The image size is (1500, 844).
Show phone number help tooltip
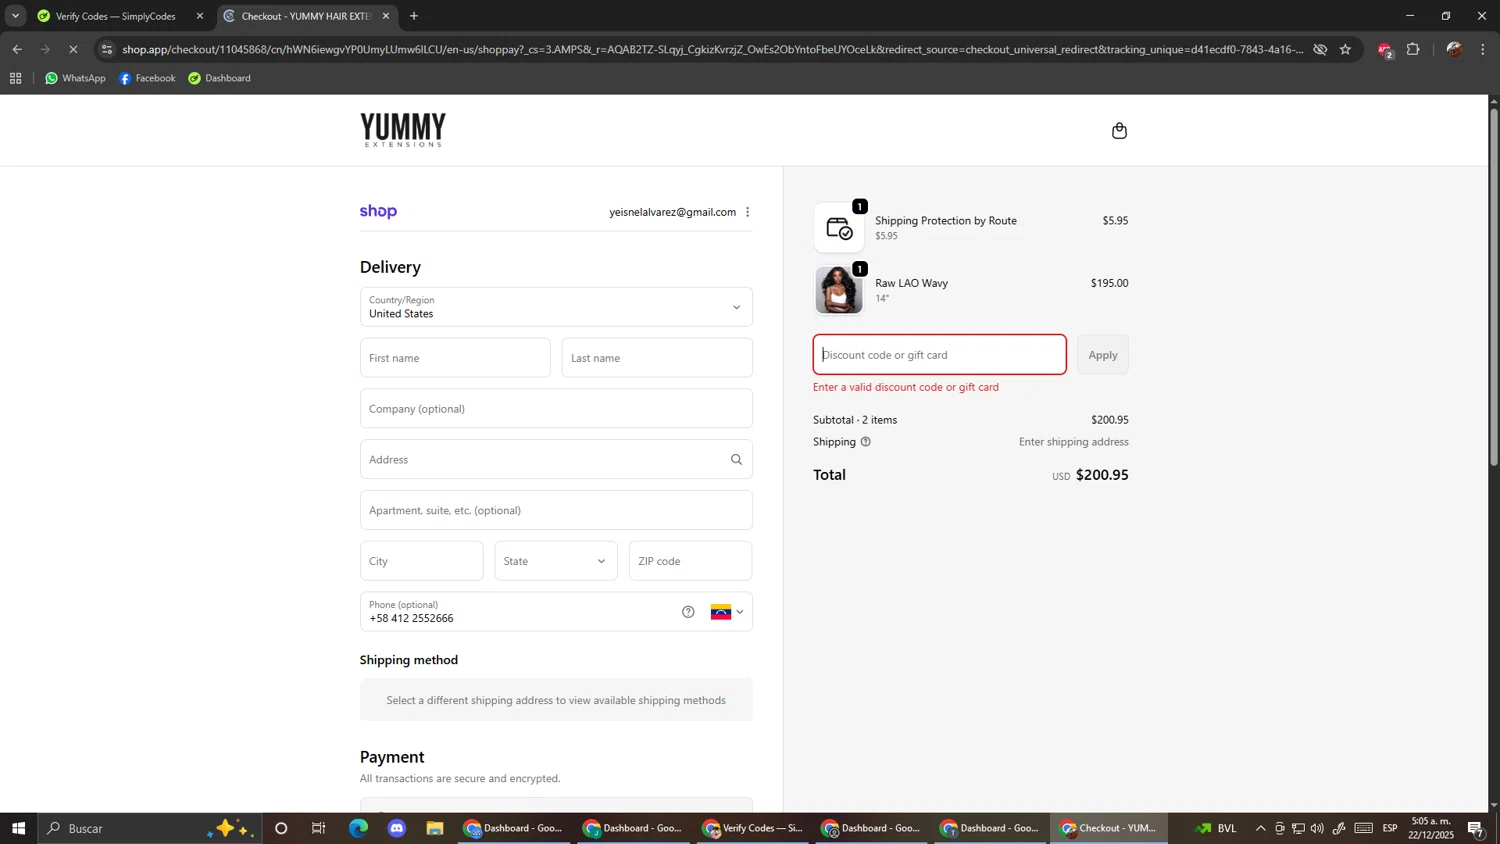click(x=688, y=612)
